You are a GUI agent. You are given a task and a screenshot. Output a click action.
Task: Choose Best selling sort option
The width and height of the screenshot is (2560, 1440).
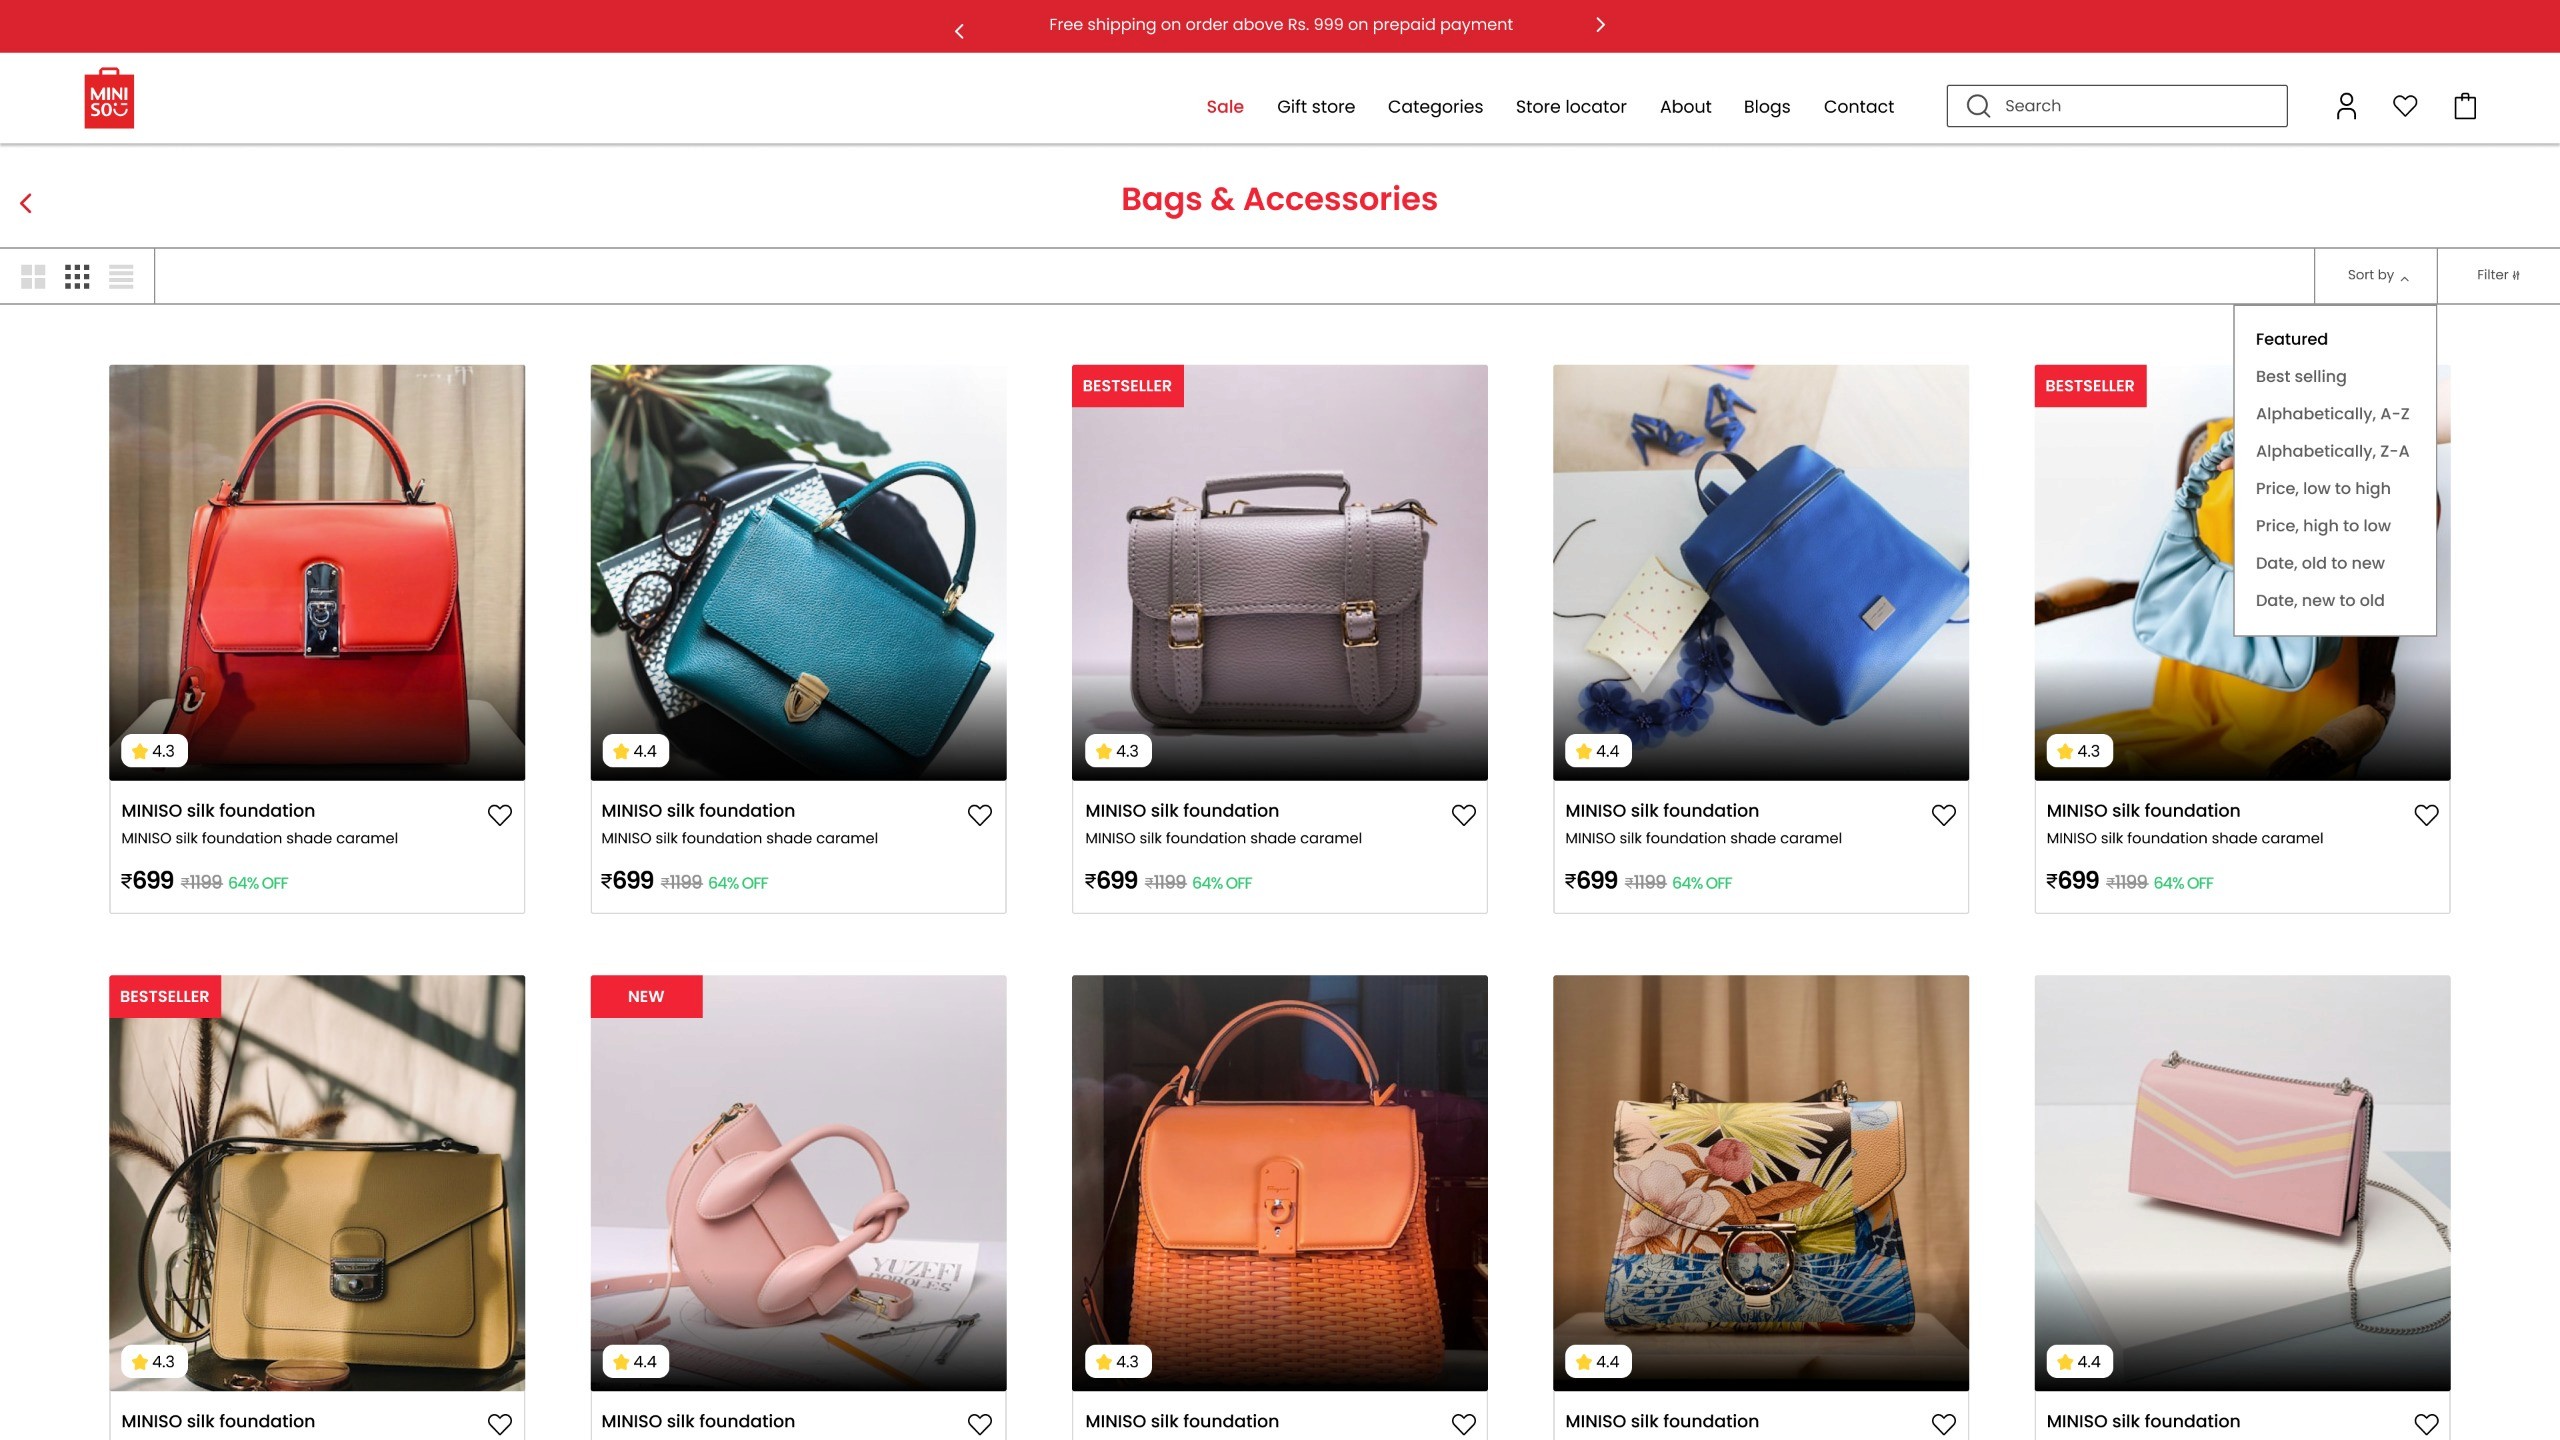coord(2301,376)
